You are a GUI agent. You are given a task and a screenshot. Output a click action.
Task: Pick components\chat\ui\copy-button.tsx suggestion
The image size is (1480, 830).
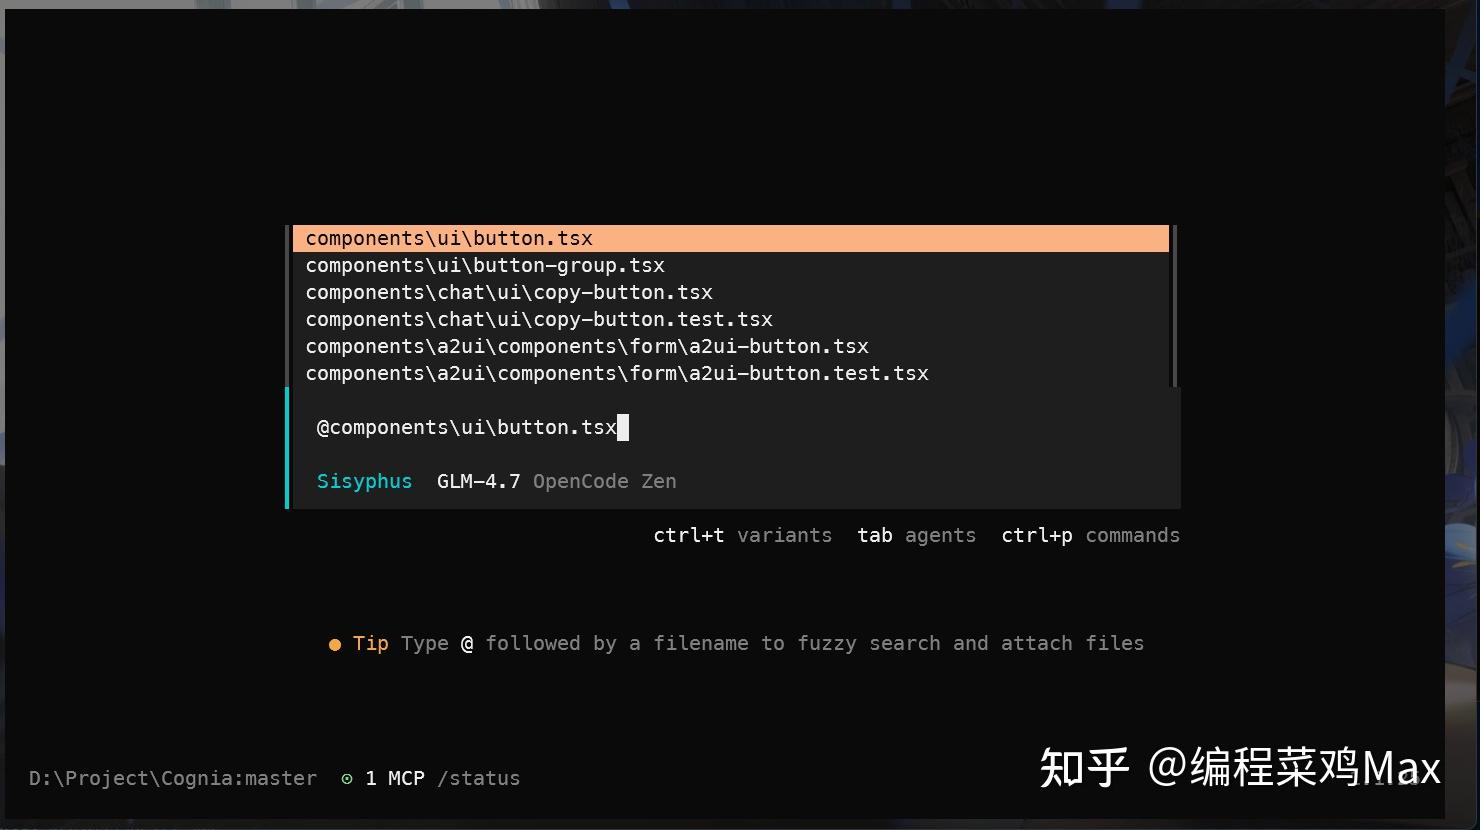coord(731,292)
